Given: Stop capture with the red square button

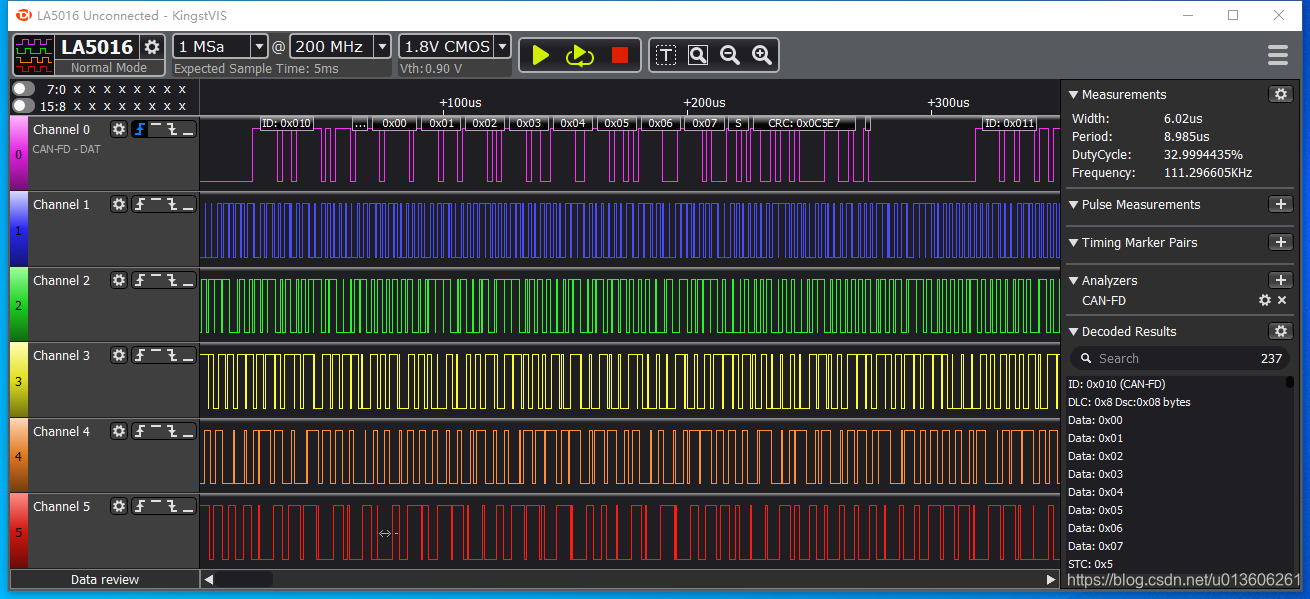Looking at the screenshot, I should tap(620, 55).
